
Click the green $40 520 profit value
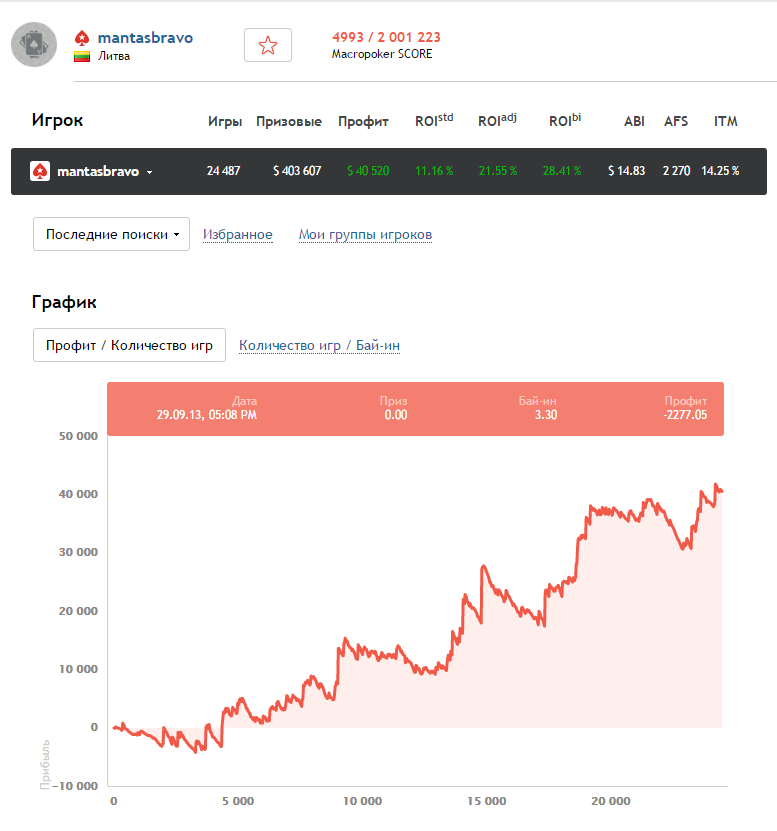368,171
